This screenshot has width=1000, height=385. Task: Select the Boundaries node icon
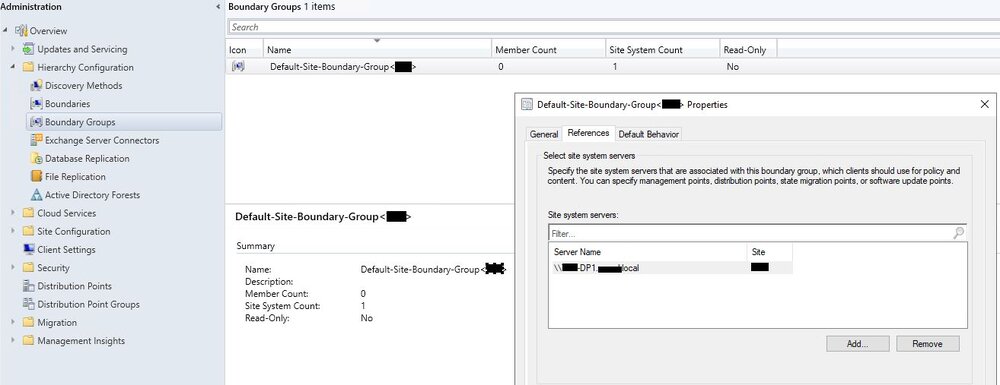[36, 103]
